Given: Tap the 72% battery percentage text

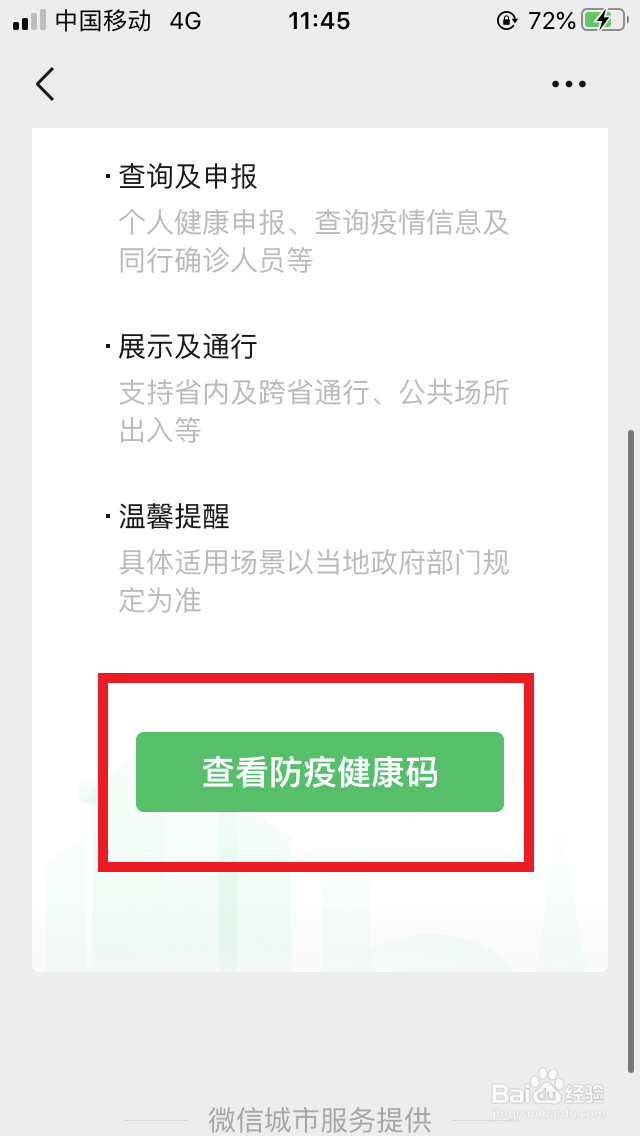Looking at the screenshot, I should pos(552,21).
